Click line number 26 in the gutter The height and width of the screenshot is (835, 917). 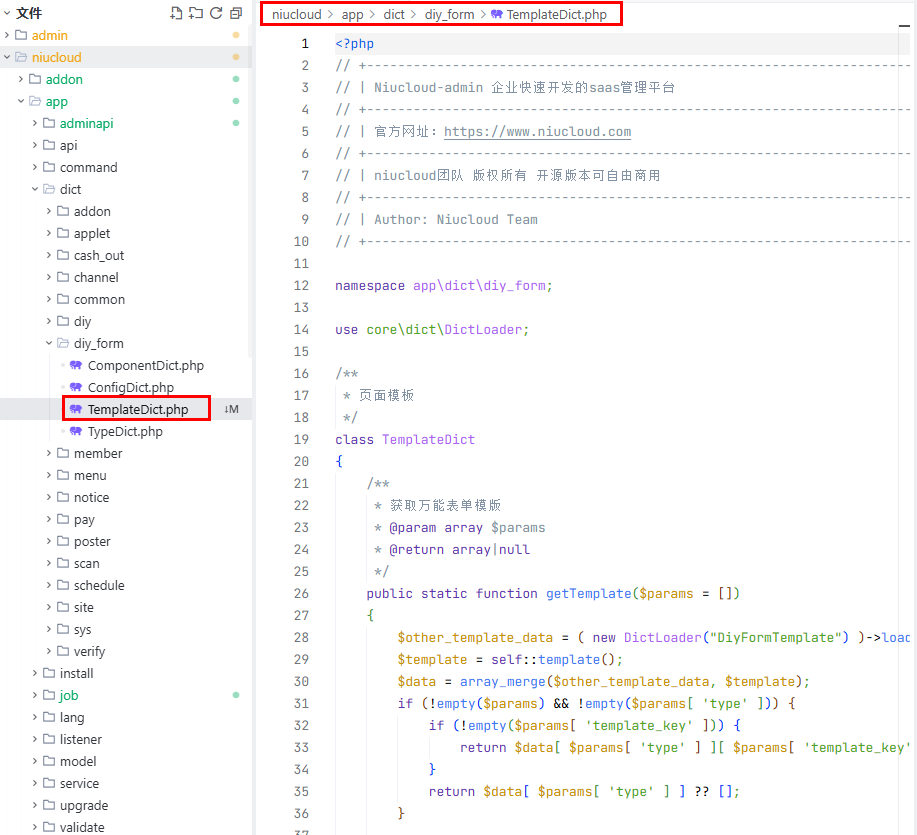(302, 593)
